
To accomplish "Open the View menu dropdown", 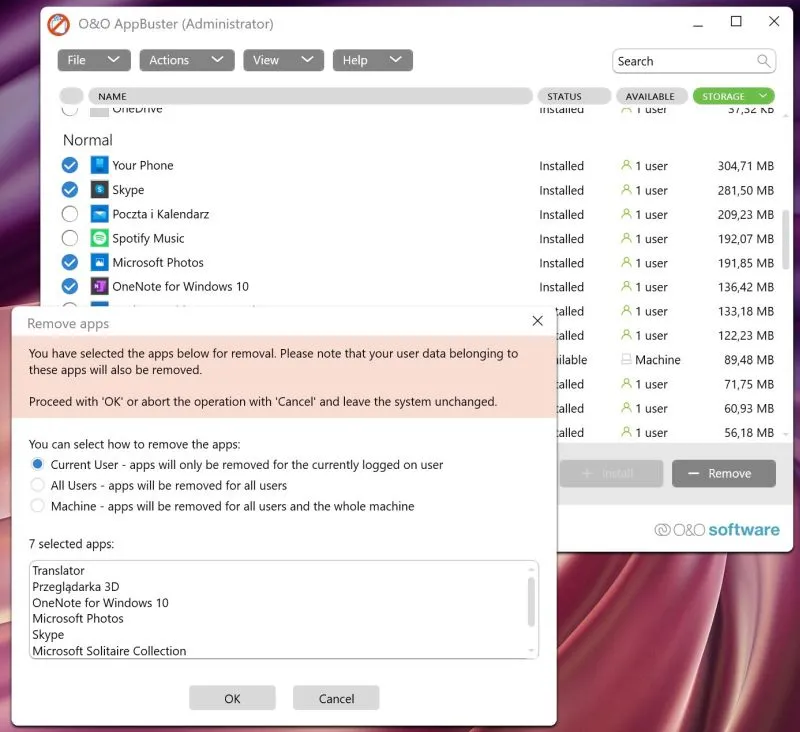I will click(283, 60).
